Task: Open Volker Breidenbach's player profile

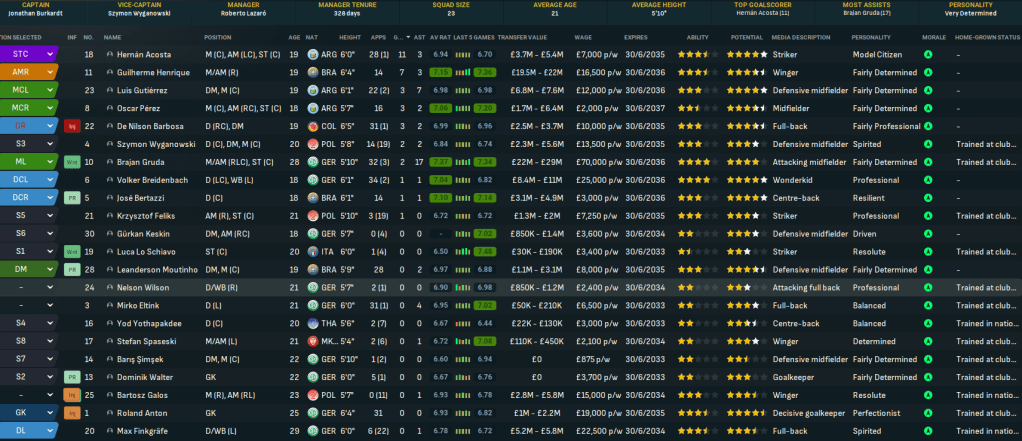Action: click(x=152, y=180)
